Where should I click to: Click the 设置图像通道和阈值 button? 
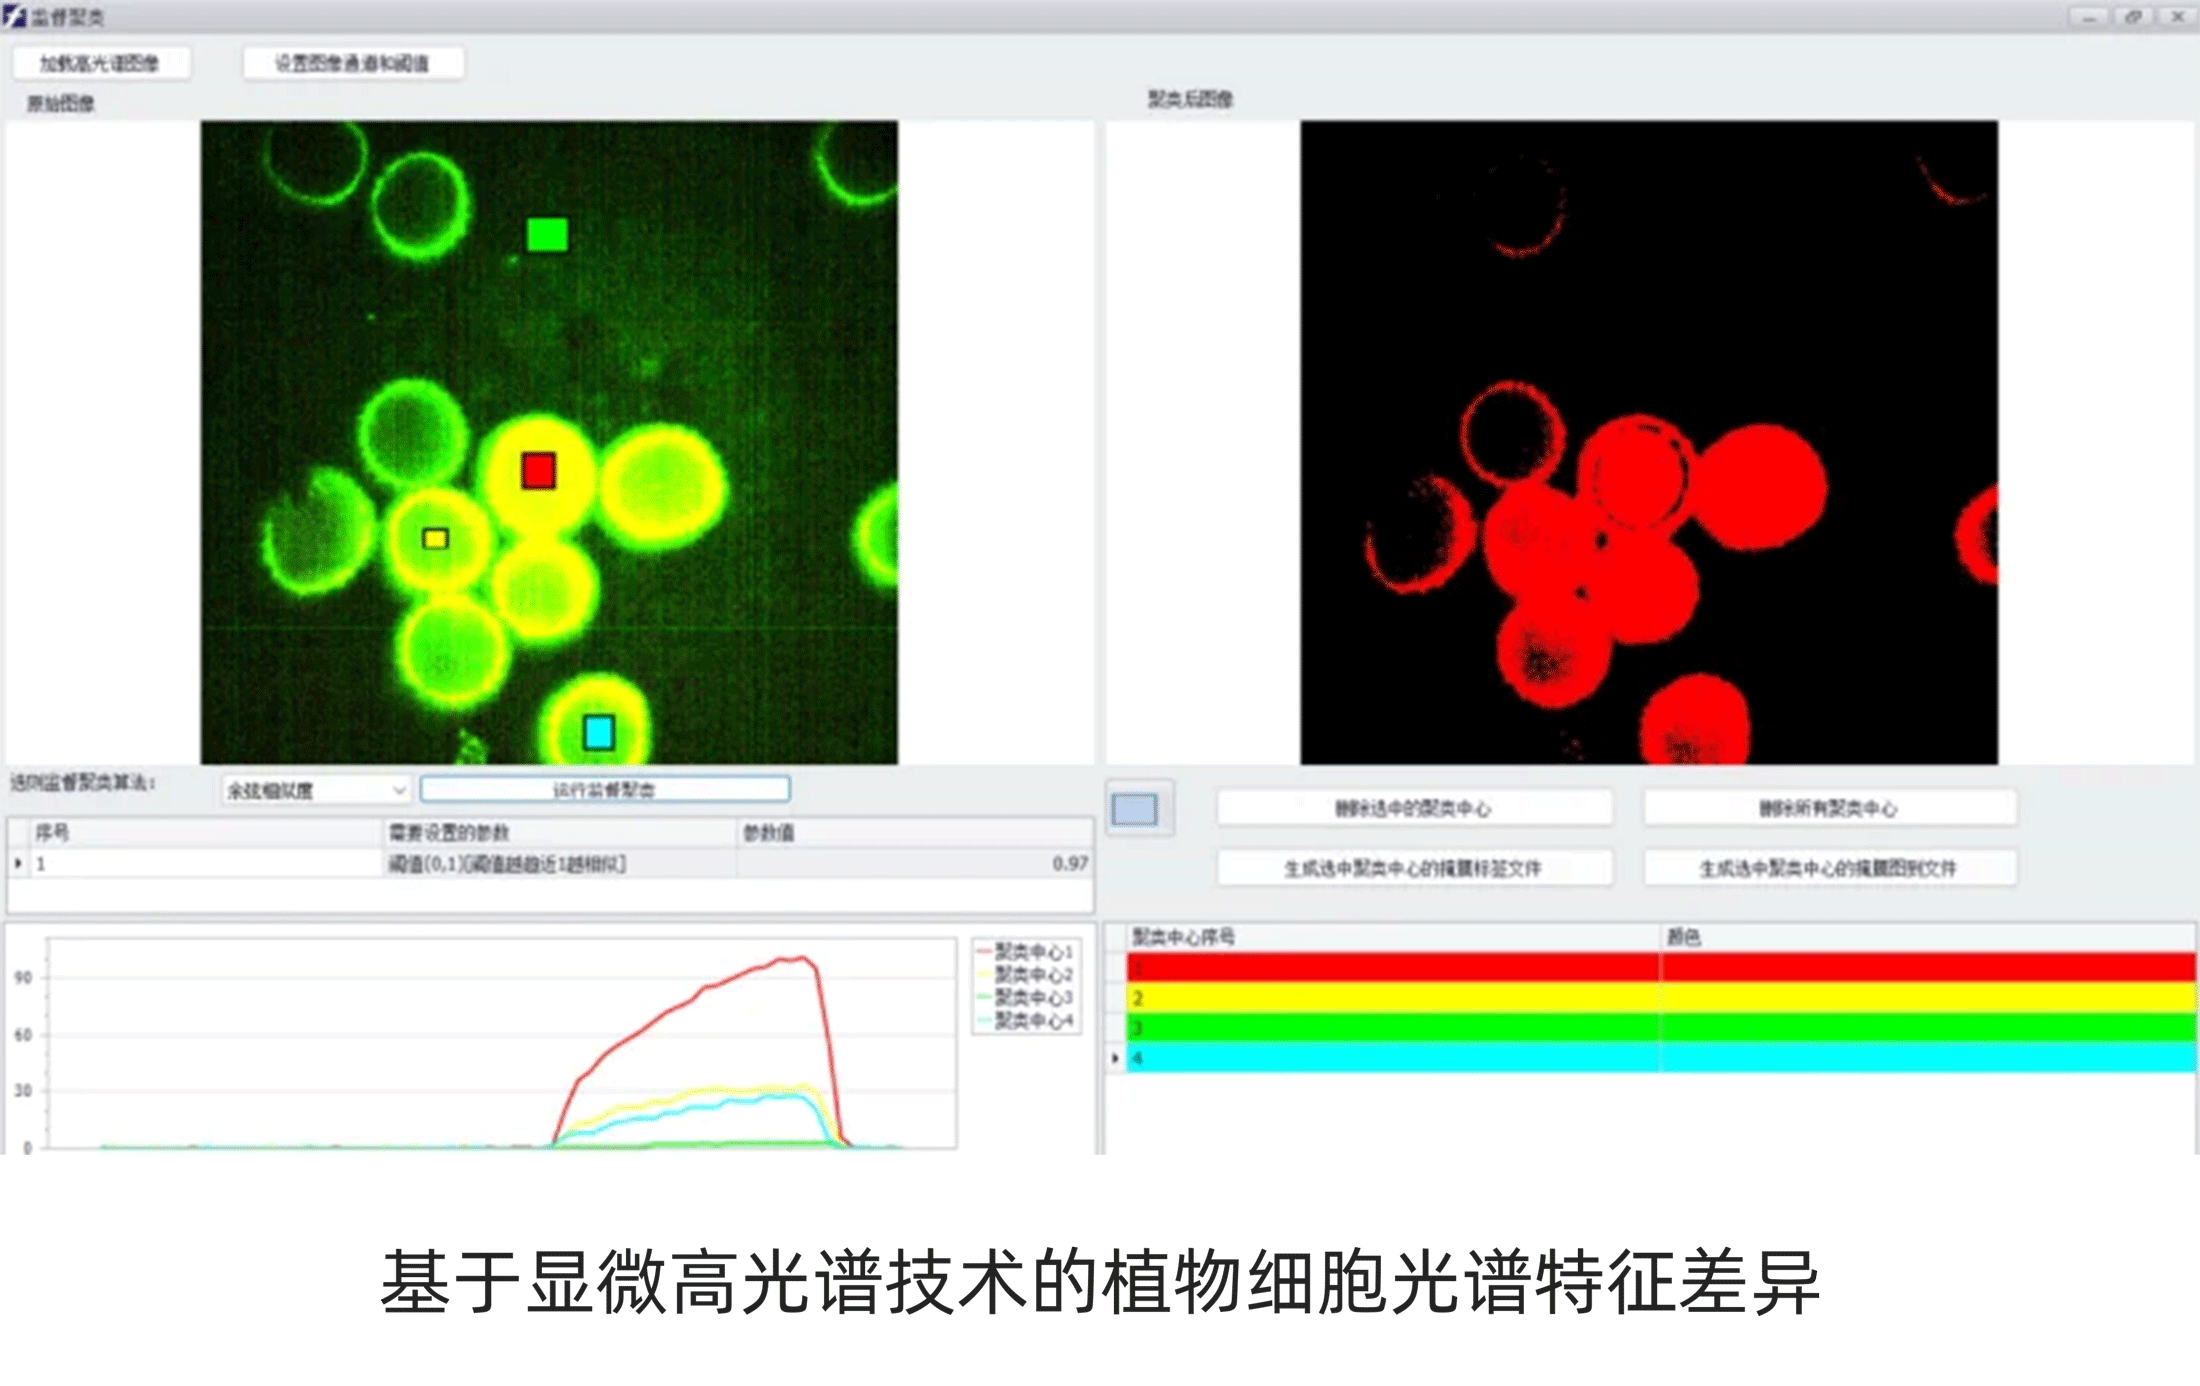point(352,63)
